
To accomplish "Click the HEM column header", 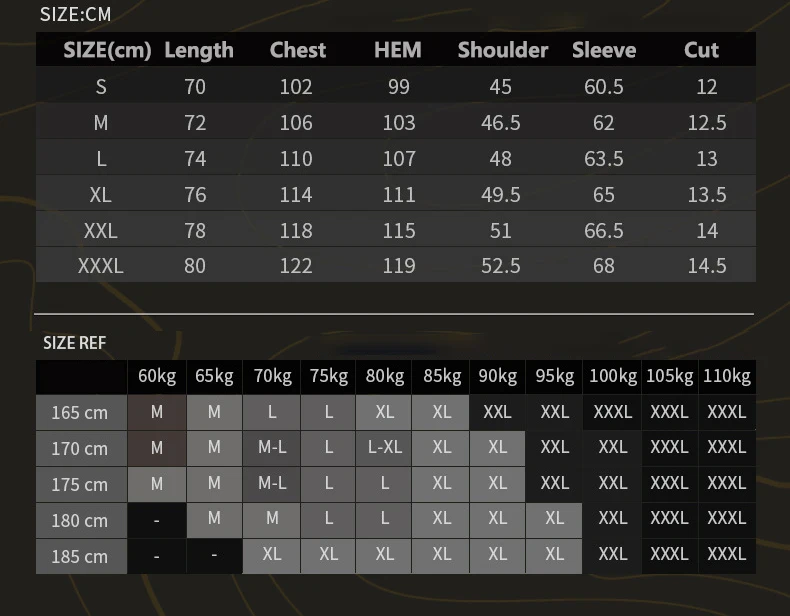I will tap(398, 50).
